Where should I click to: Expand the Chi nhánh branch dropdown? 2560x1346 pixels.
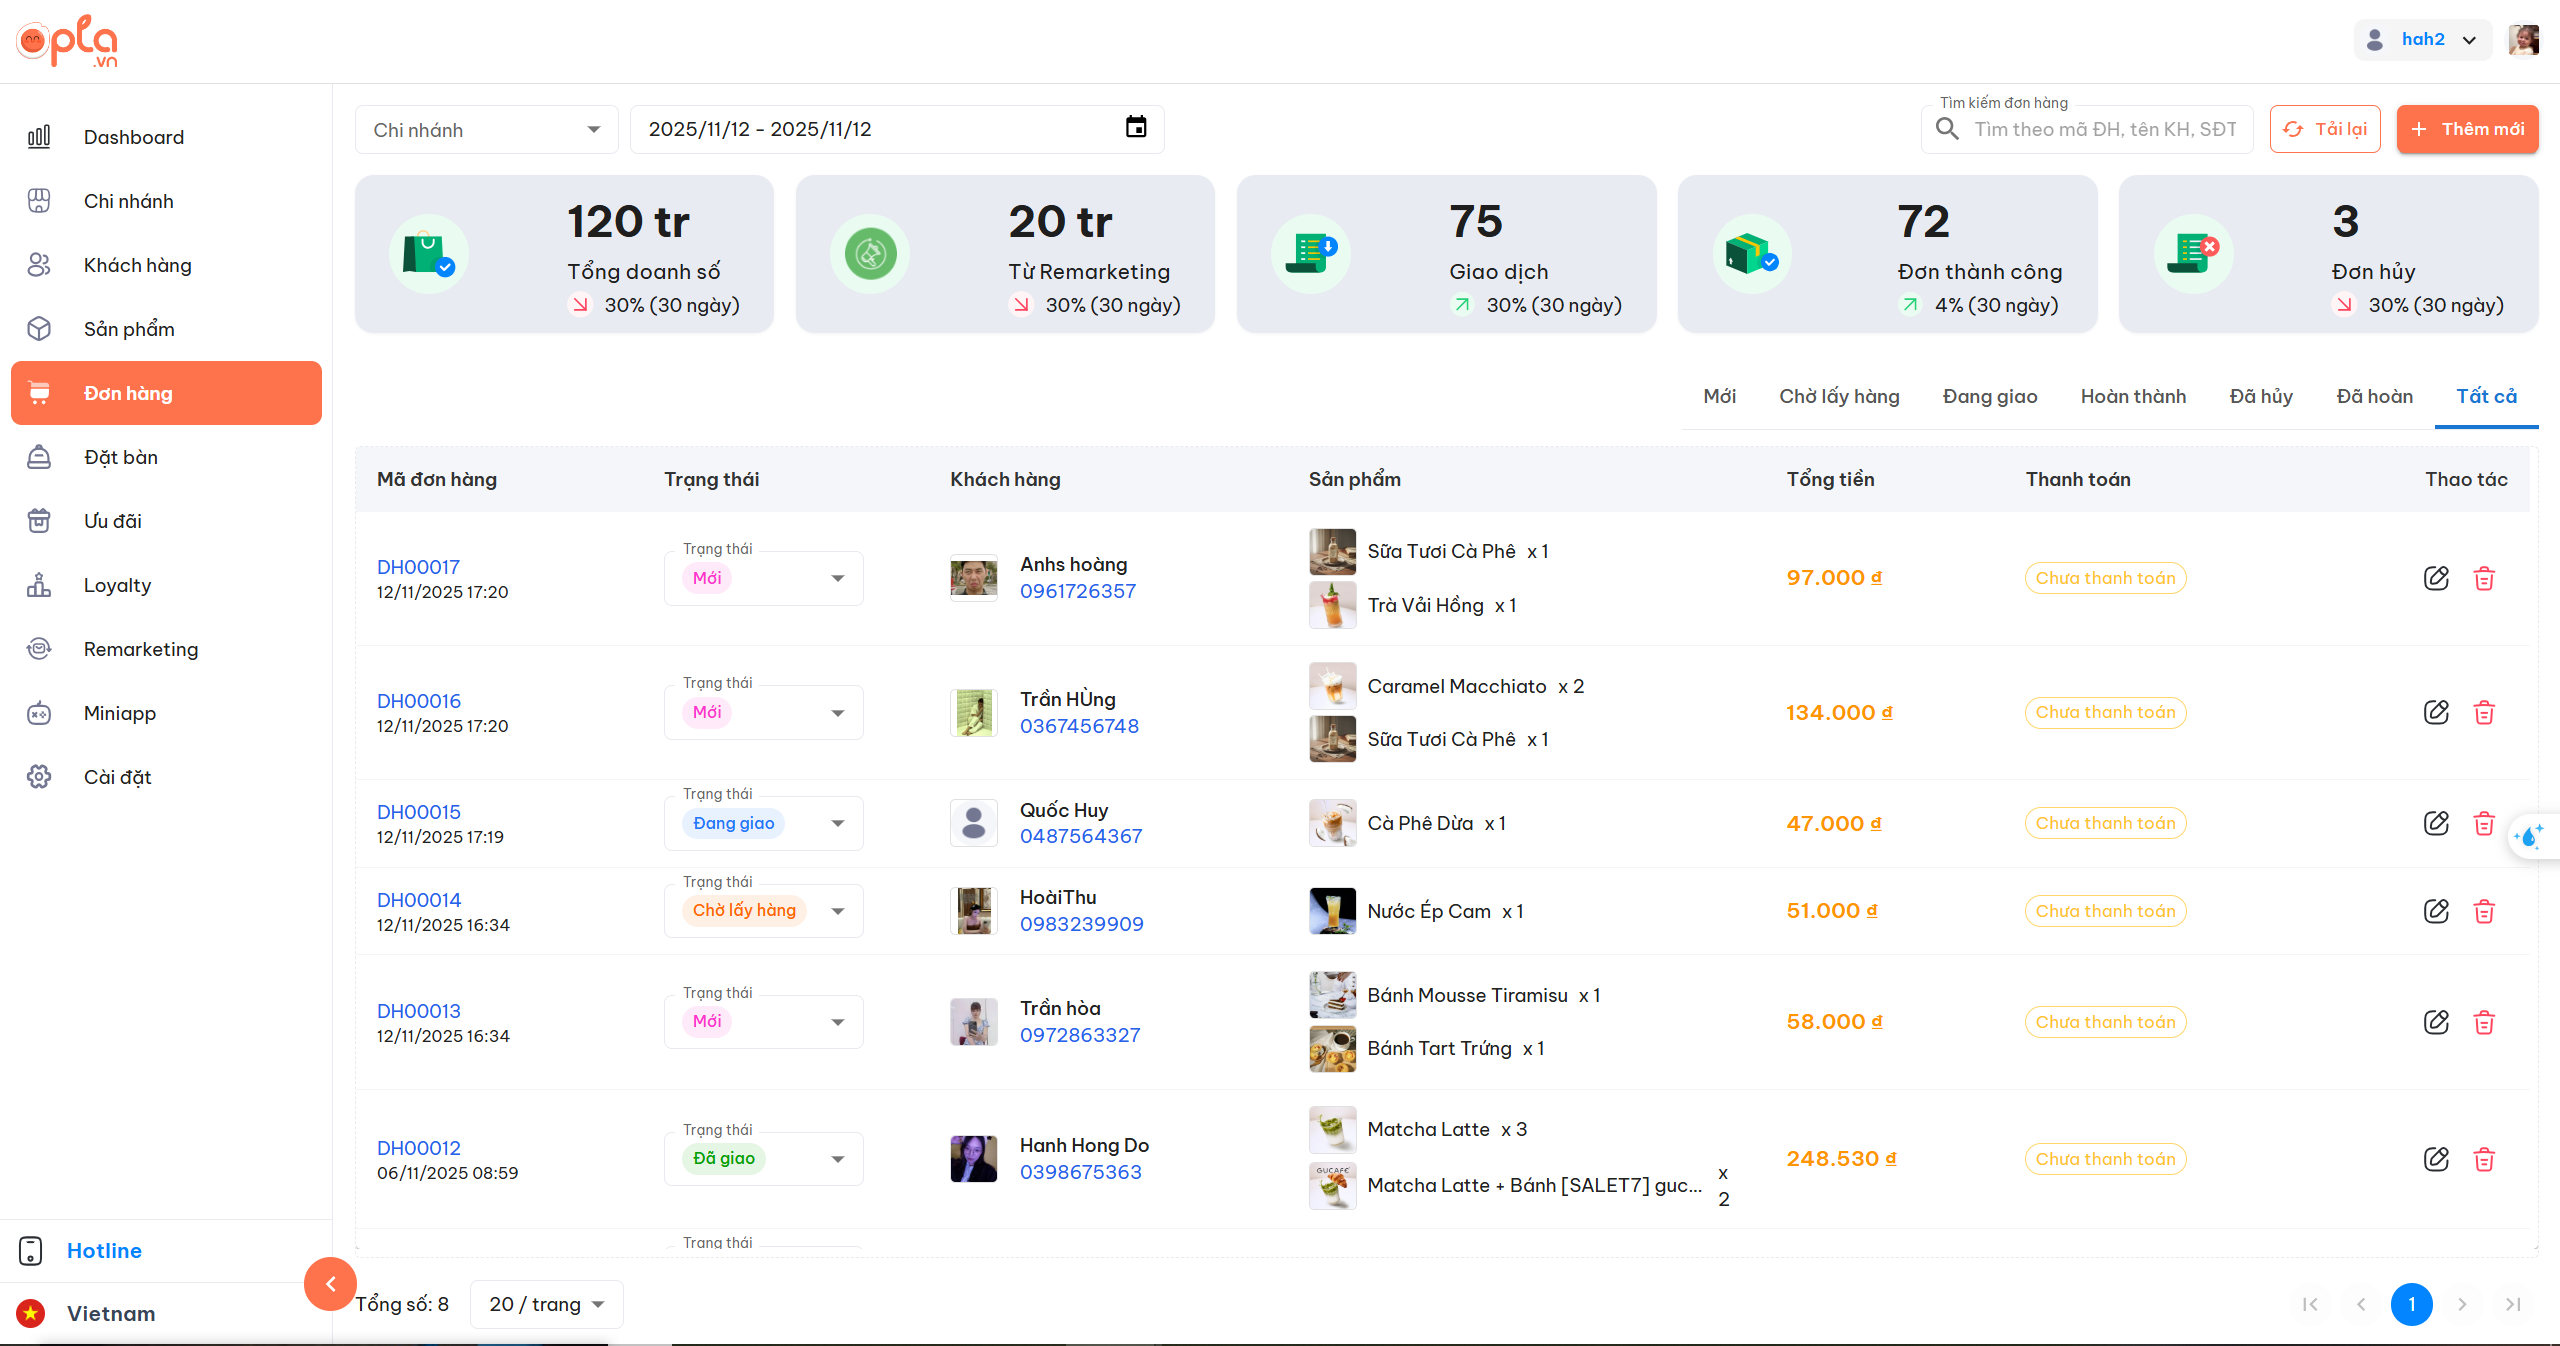pos(487,130)
